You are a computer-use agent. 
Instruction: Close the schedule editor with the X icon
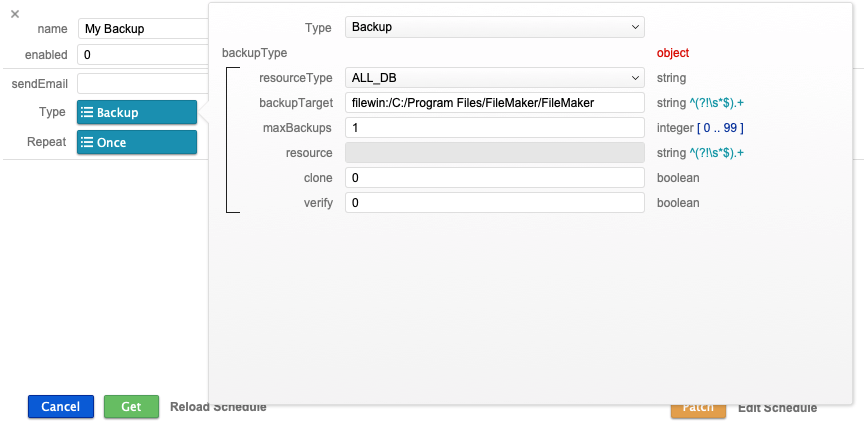point(14,14)
